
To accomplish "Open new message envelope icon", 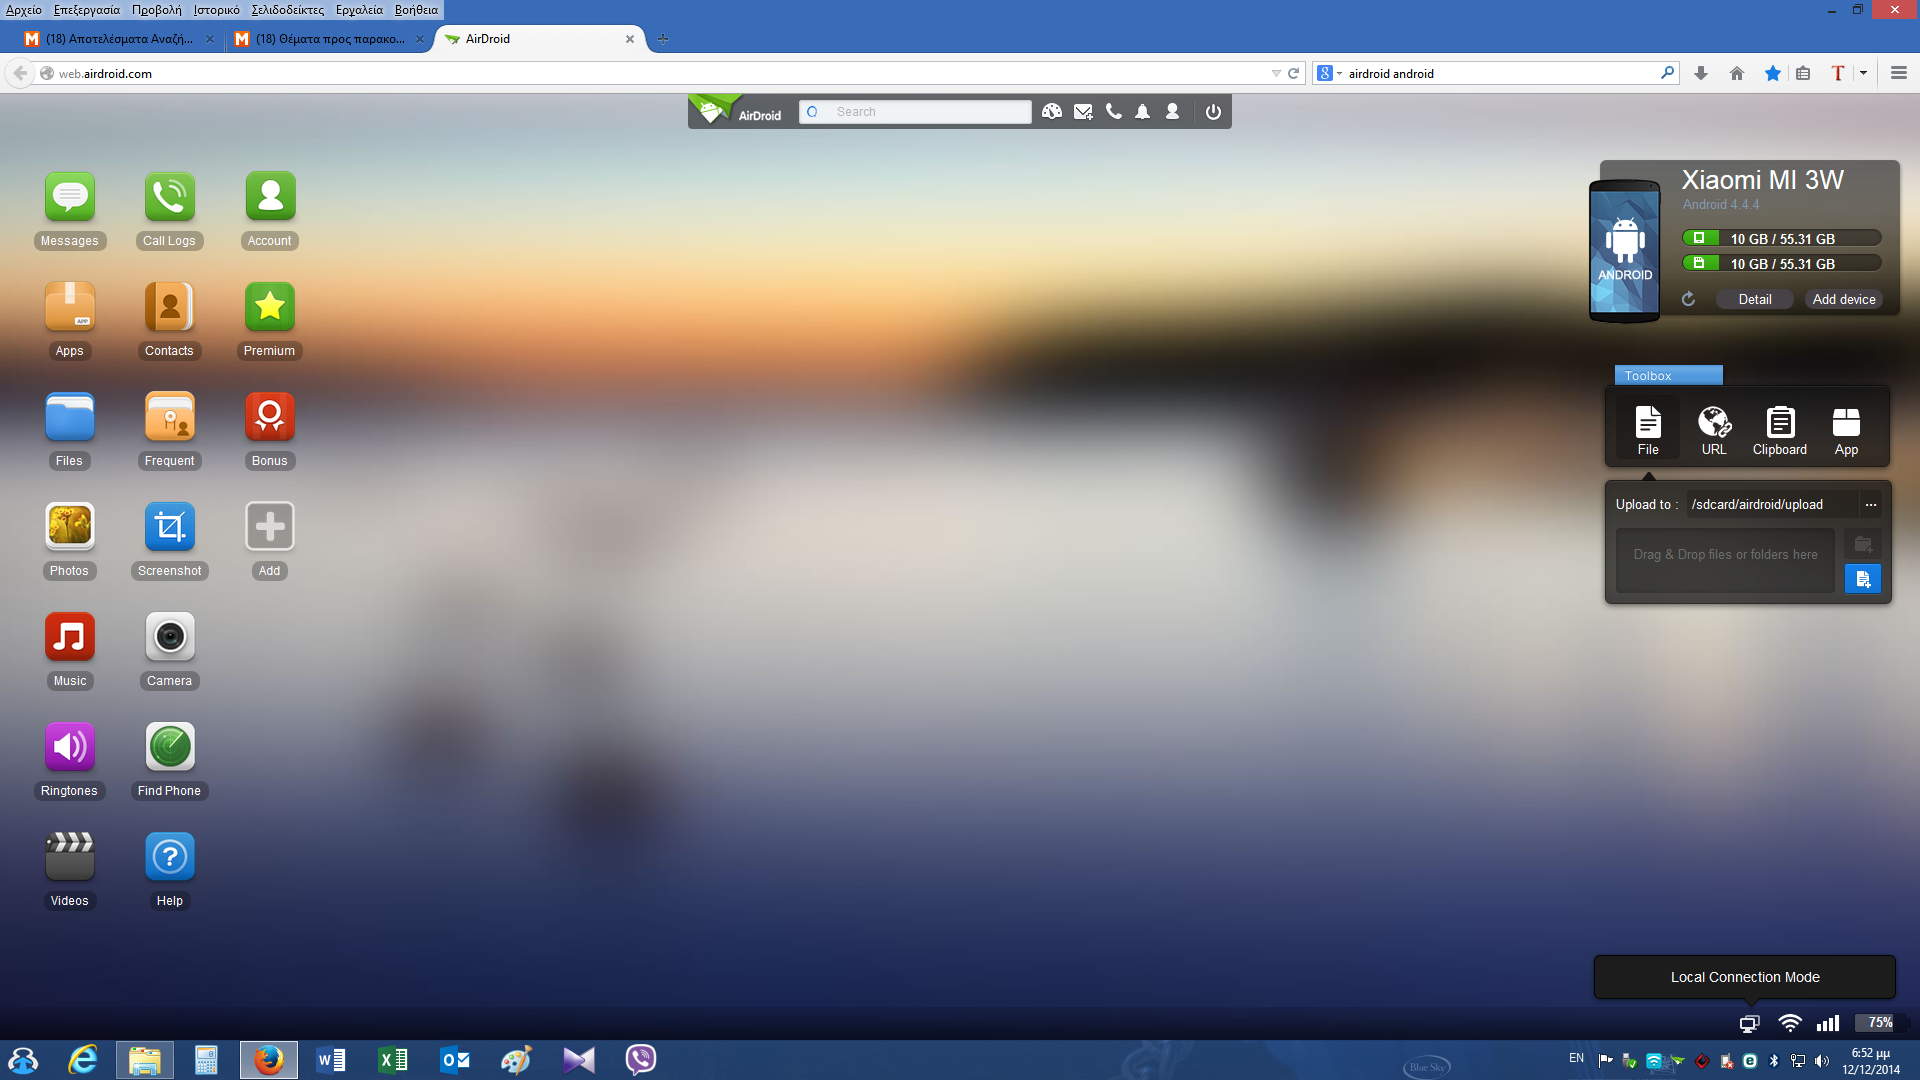I will point(1083,112).
